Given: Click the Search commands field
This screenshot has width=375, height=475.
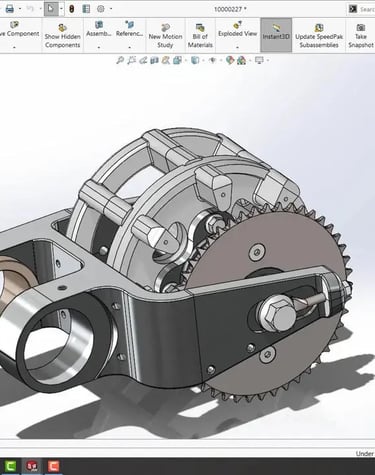Looking at the screenshot, I should 366,9.
